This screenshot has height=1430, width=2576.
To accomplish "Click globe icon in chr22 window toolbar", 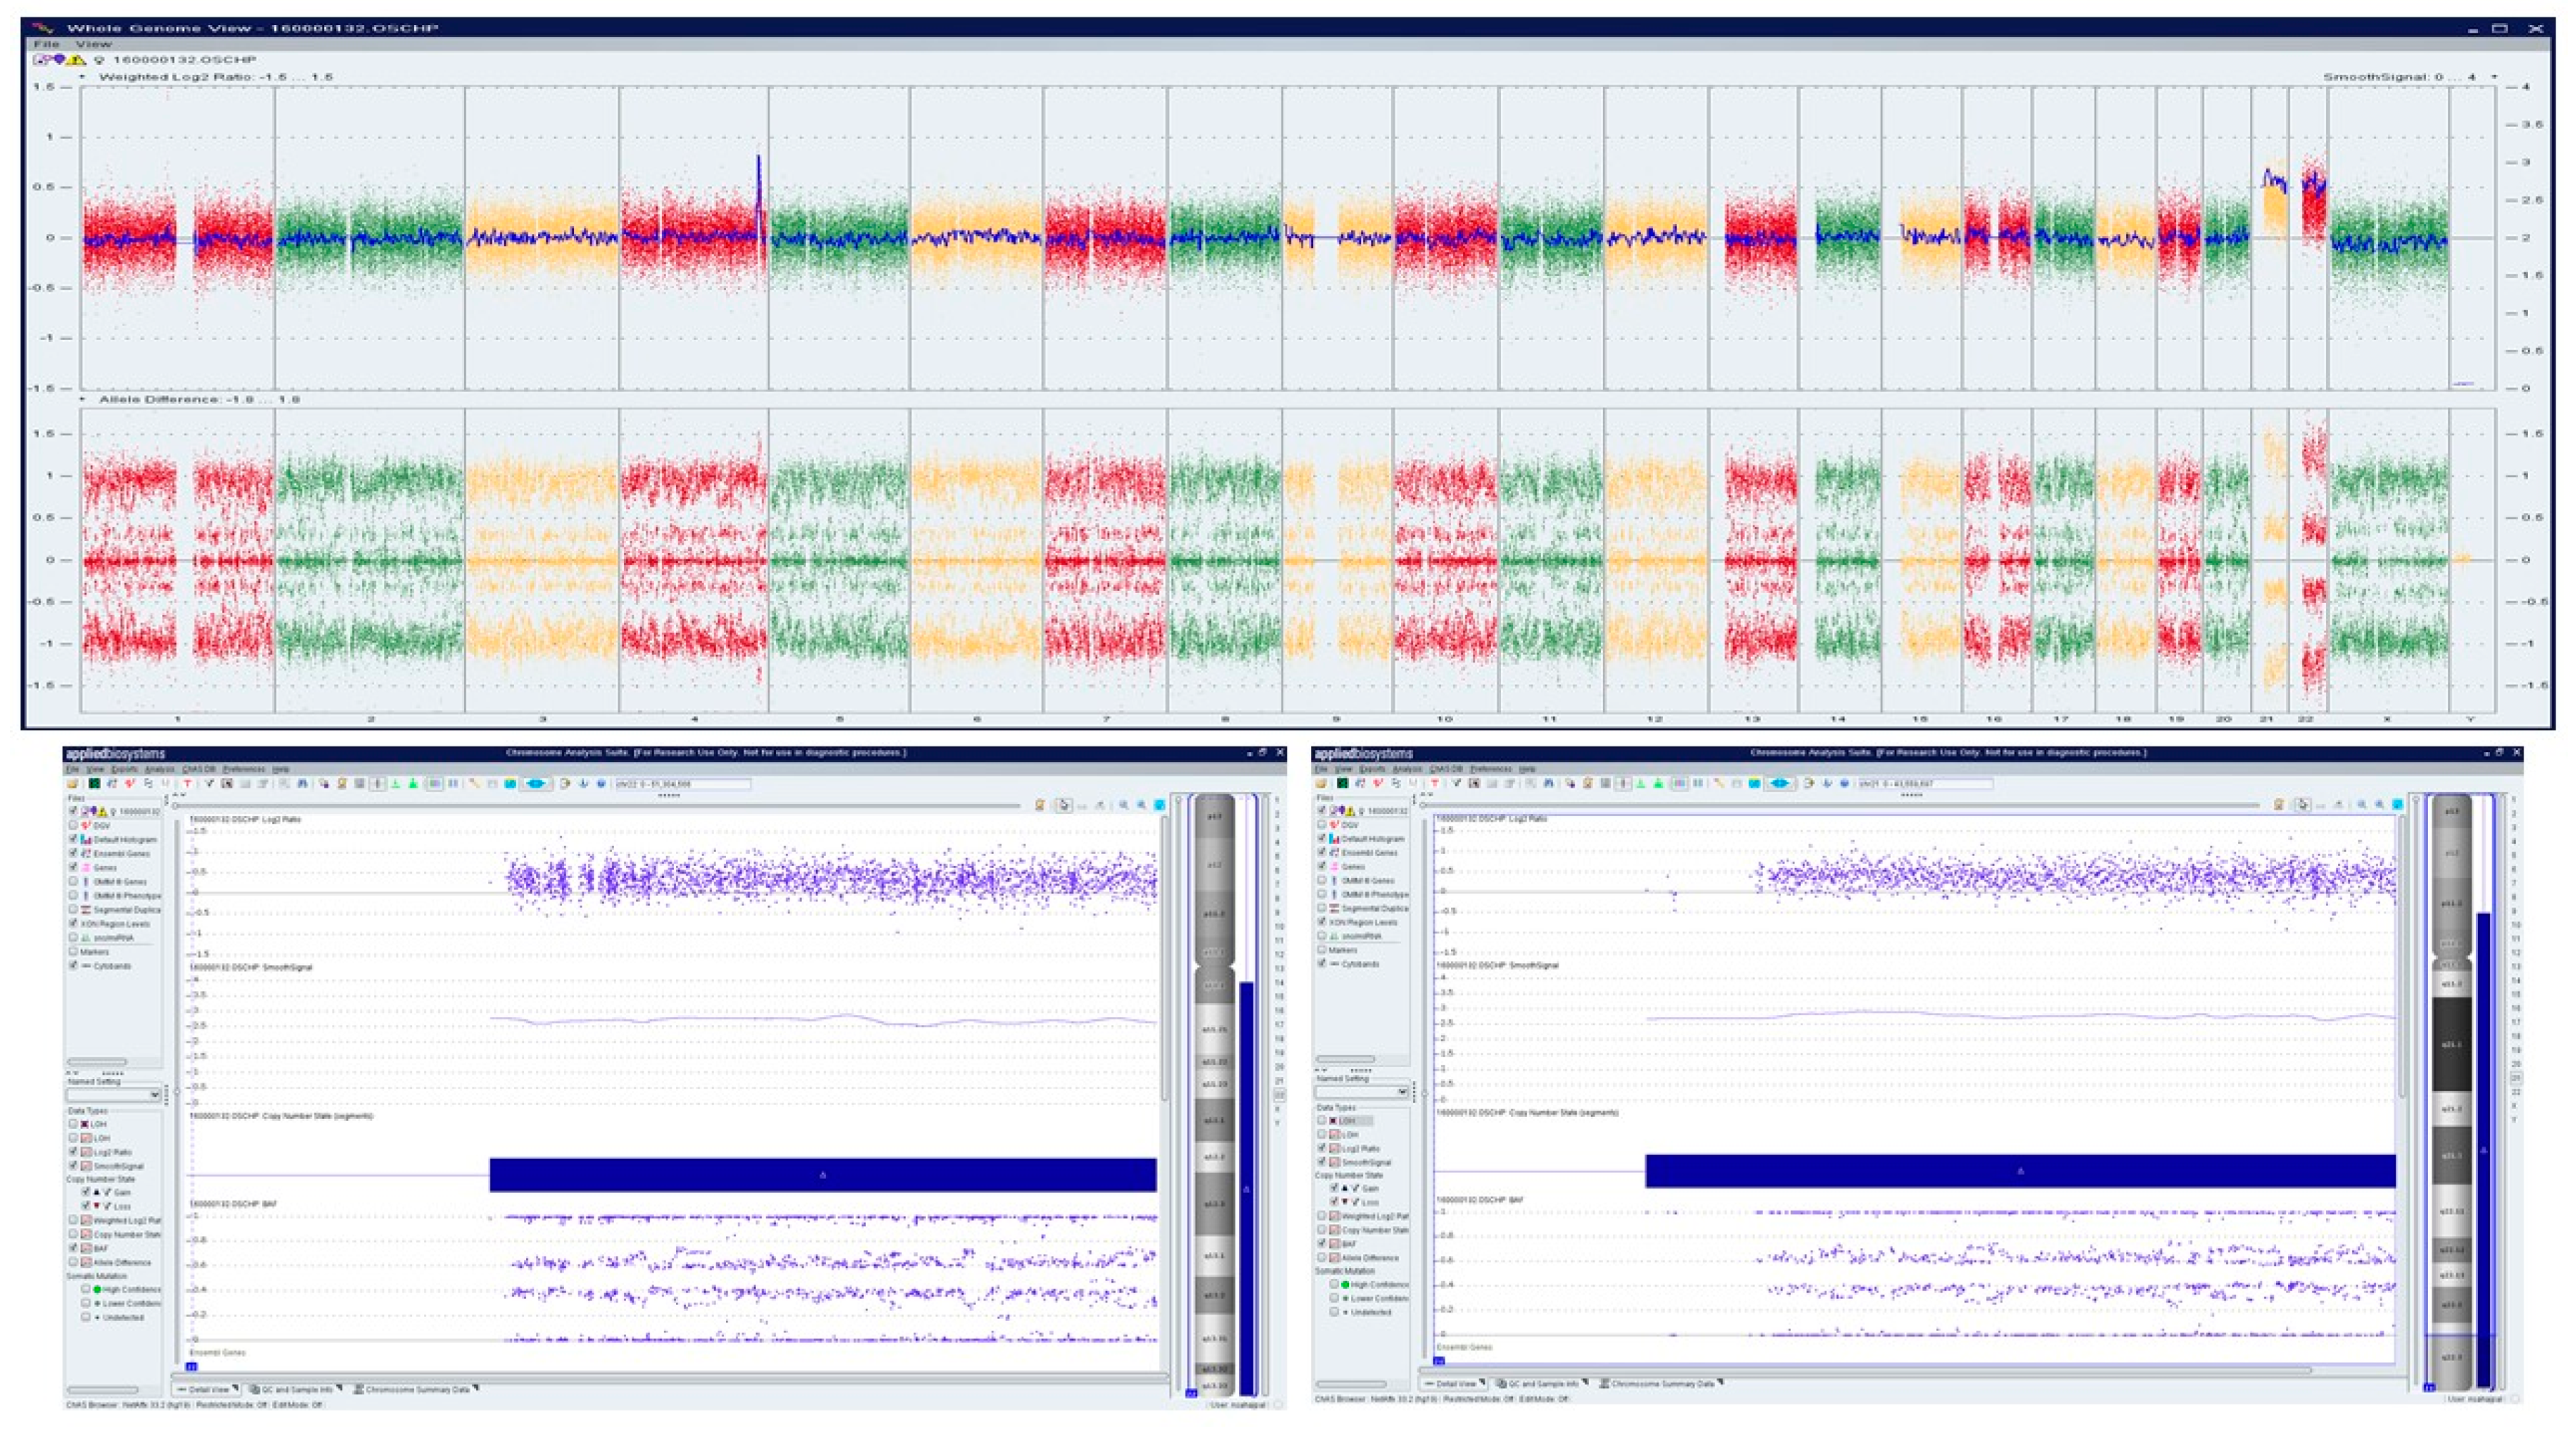I will pyautogui.click(x=602, y=784).
